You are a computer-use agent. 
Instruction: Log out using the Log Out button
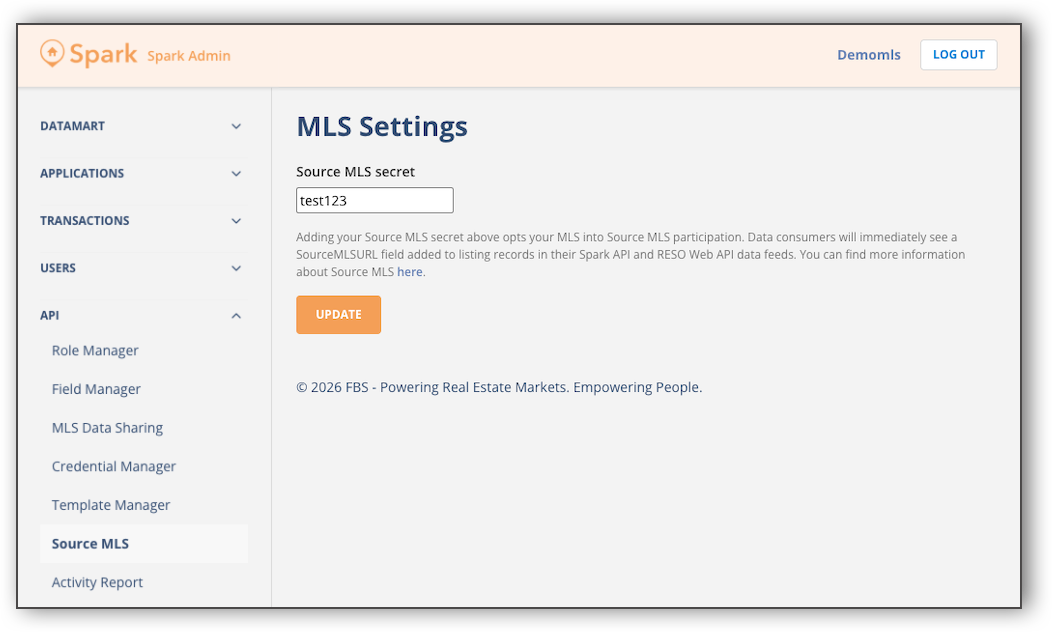958,54
